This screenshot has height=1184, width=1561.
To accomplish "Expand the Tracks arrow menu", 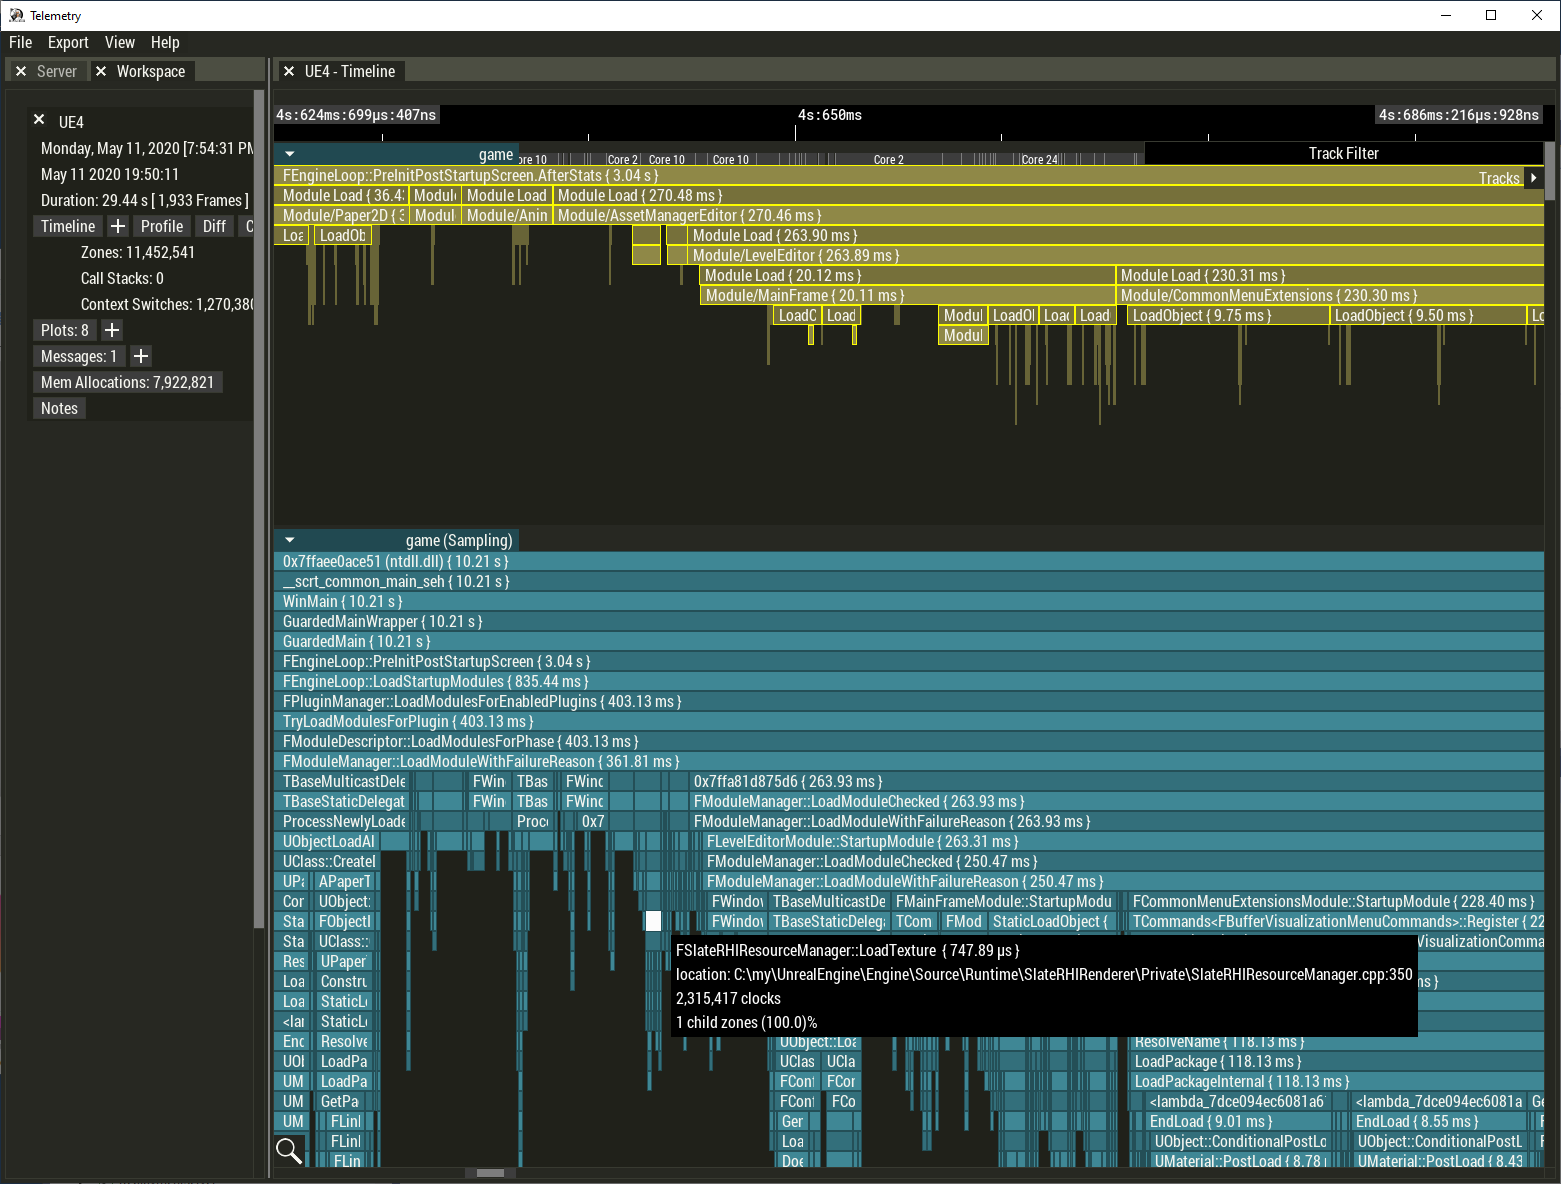I will click(x=1533, y=178).
